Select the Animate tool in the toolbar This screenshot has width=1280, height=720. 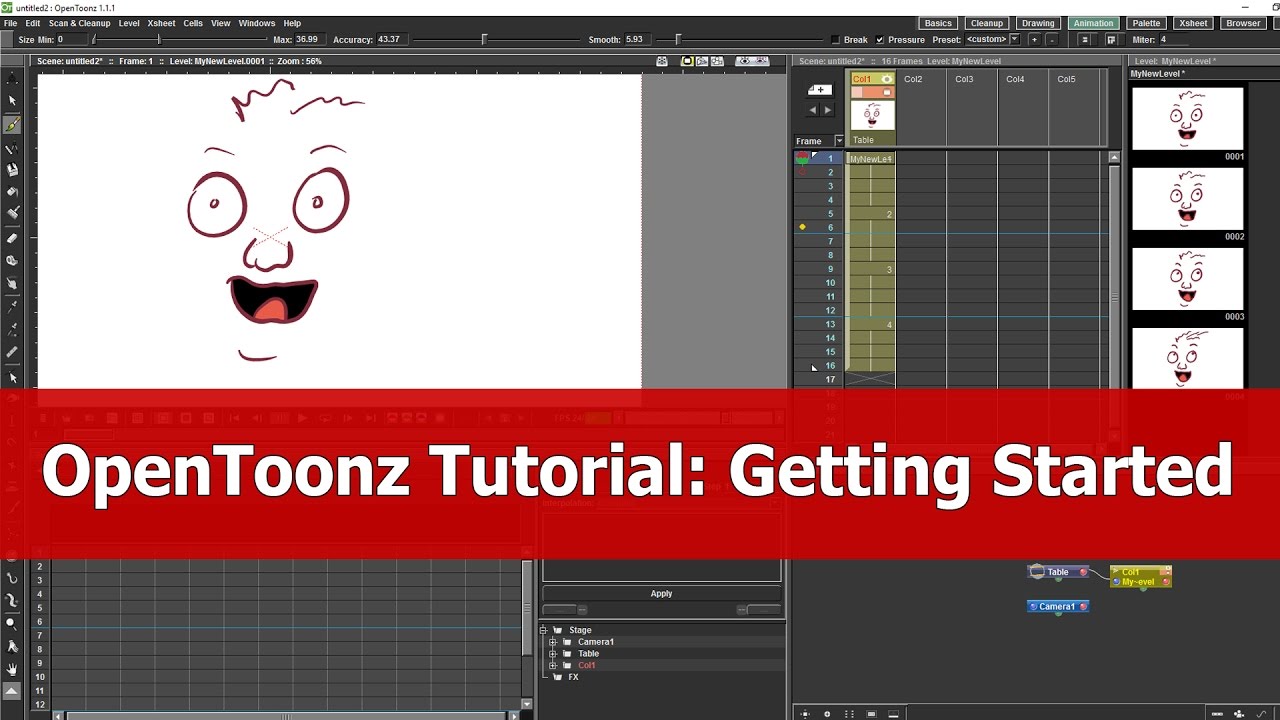(12, 78)
